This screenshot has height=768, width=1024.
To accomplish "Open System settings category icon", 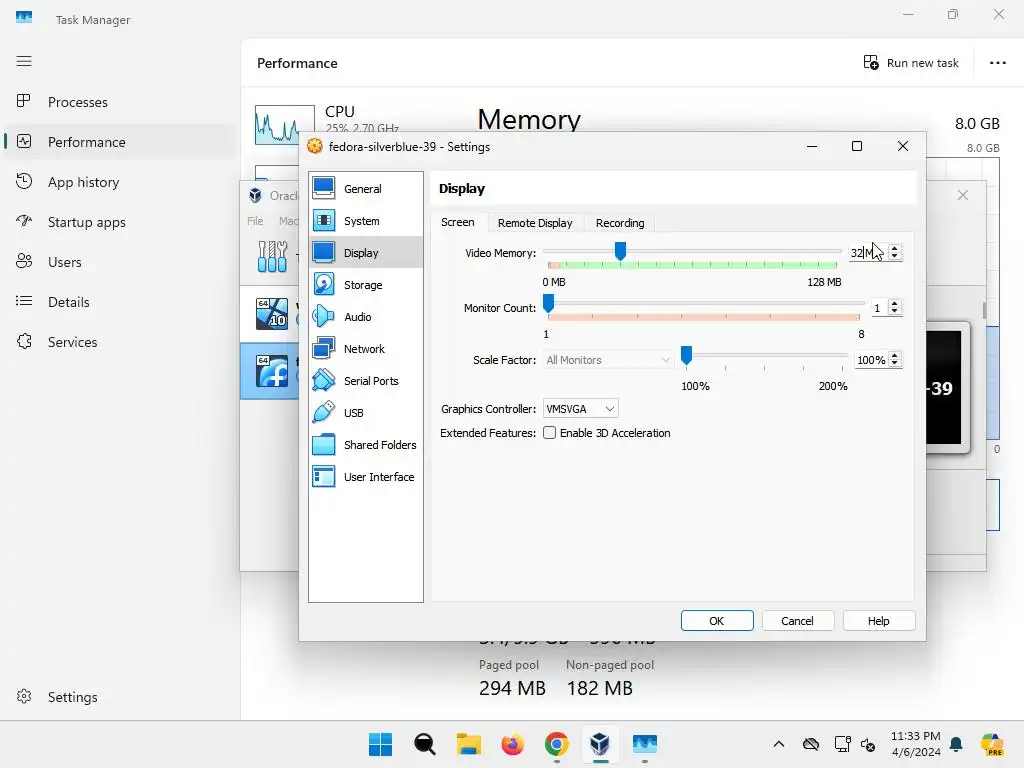I will coord(323,220).
